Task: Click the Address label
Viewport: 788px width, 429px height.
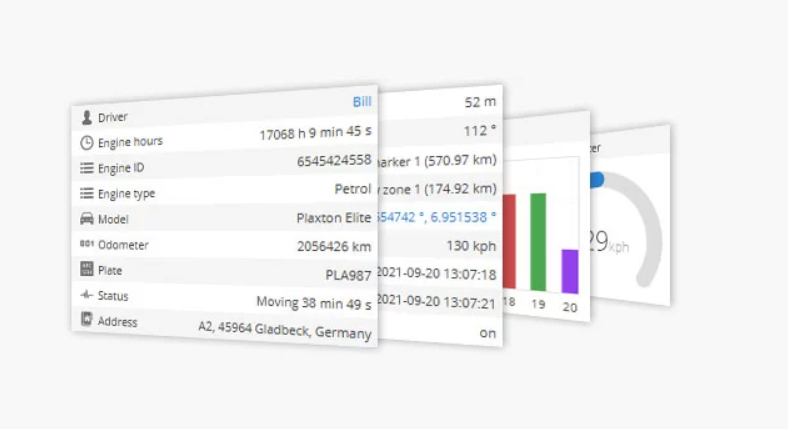Action: coord(118,321)
